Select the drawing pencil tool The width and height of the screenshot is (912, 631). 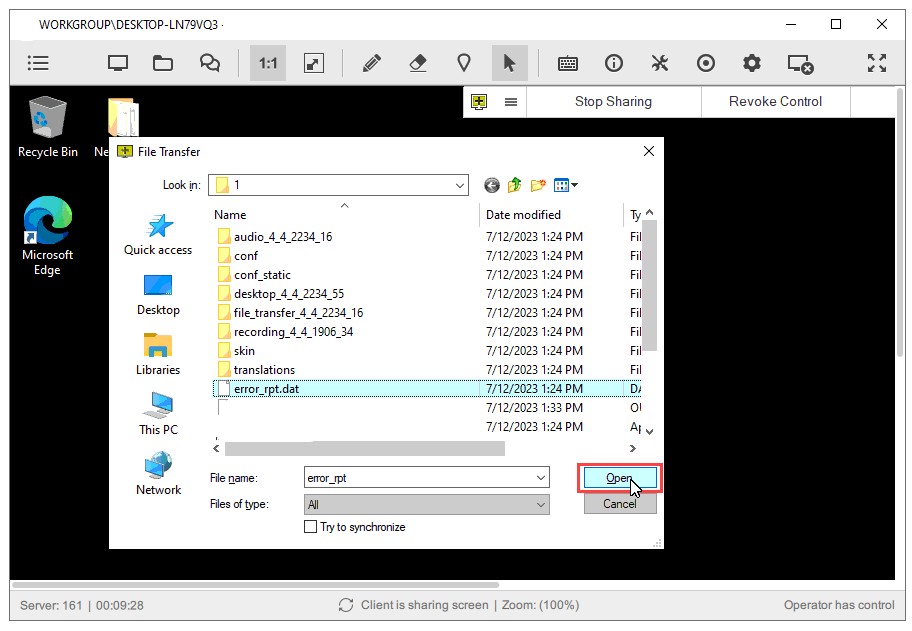click(x=371, y=62)
